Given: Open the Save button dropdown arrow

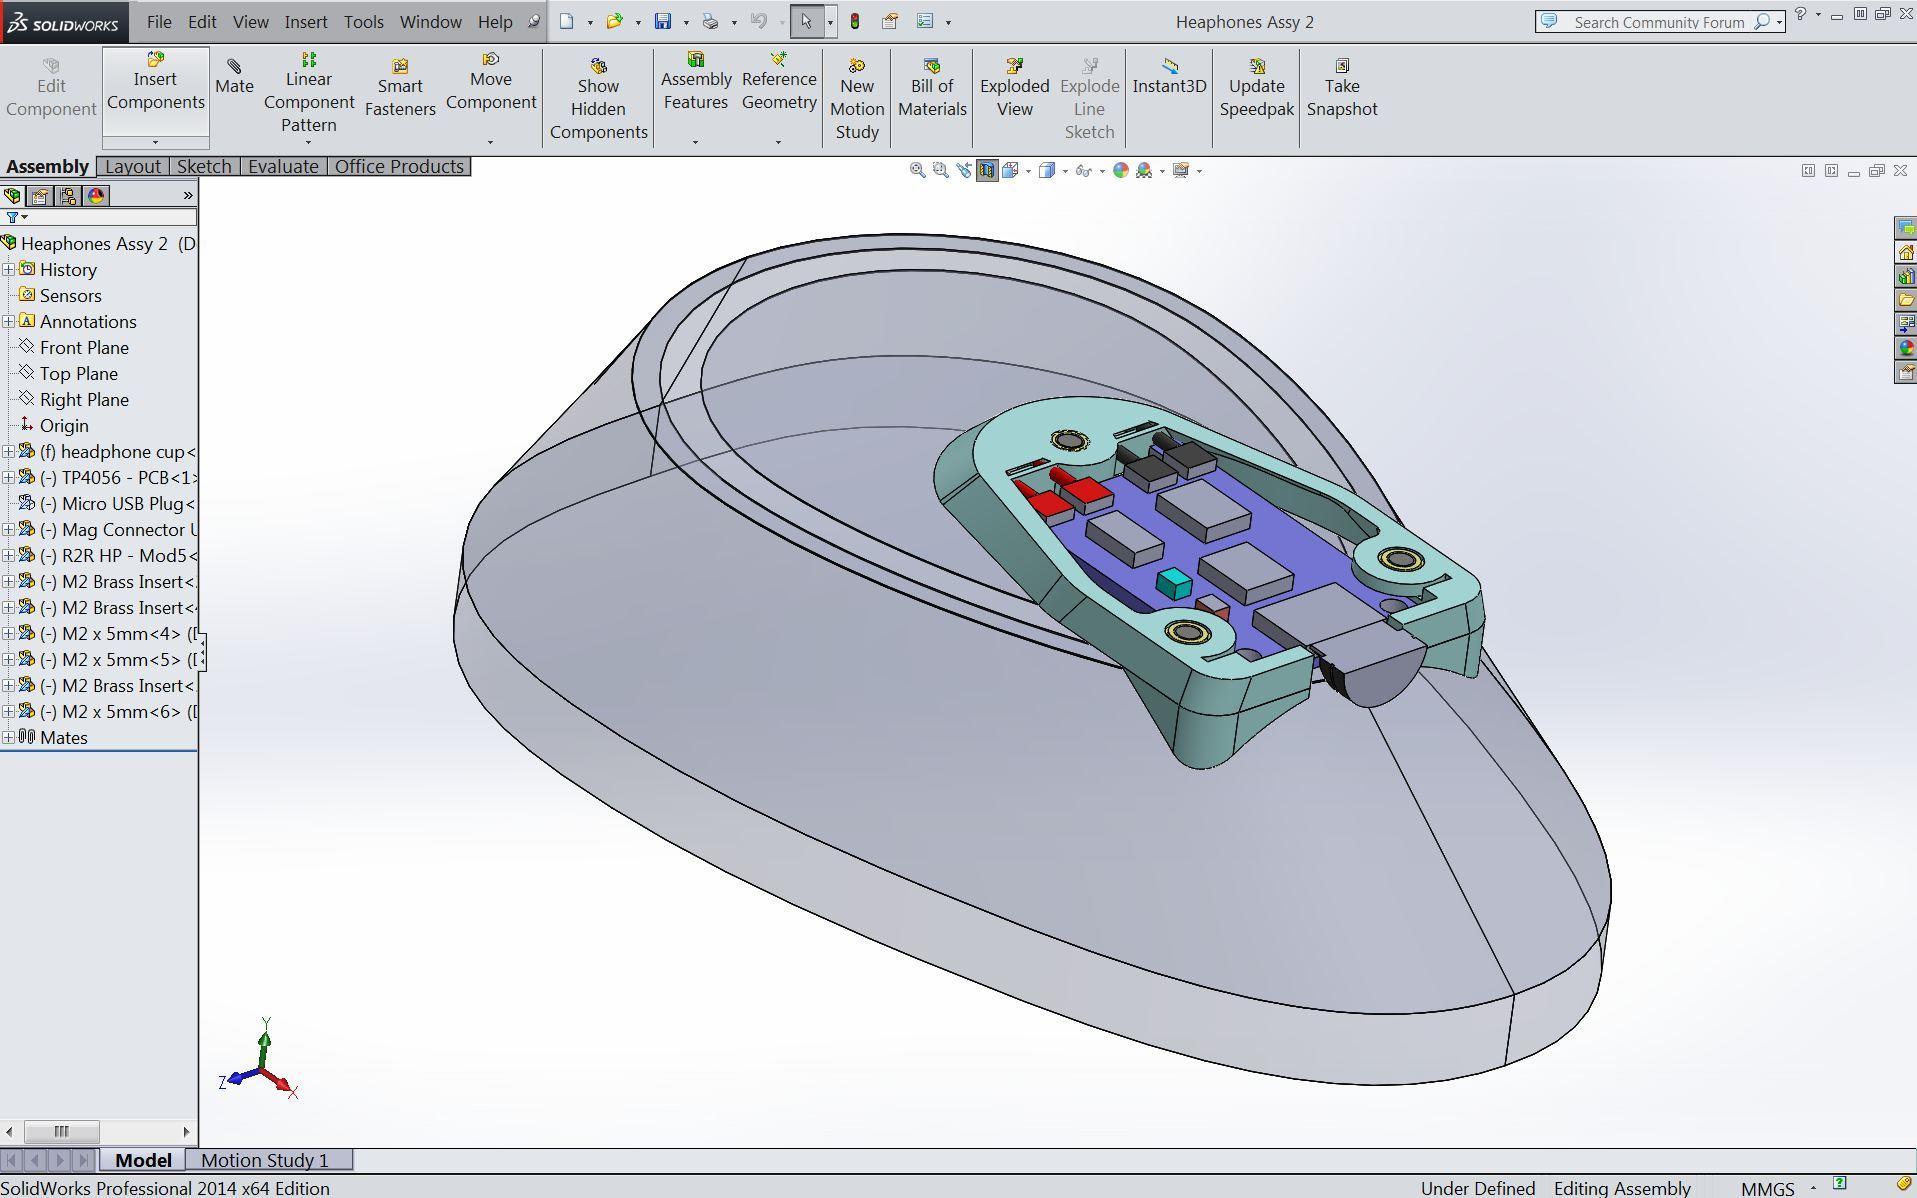Looking at the screenshot, I should click(x=685, y=22).
